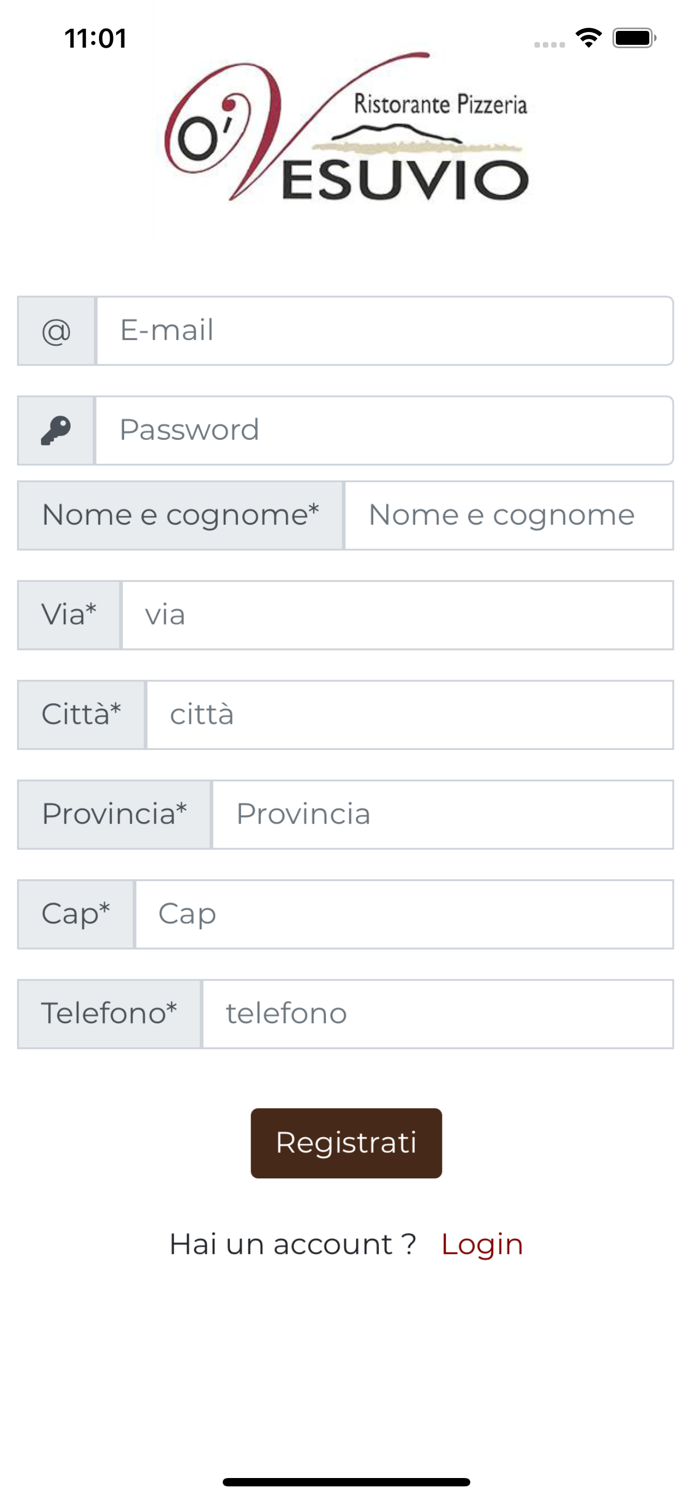Tap the O'Vesuvio restaurant logo

(x=346, y=128)
